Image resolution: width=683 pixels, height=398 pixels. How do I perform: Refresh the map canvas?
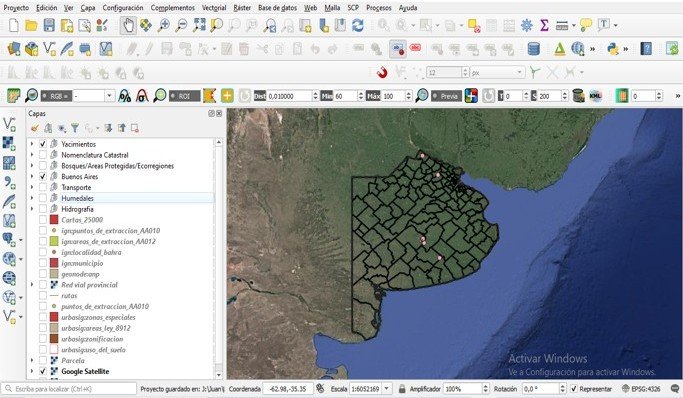click(x=358, y=25)
